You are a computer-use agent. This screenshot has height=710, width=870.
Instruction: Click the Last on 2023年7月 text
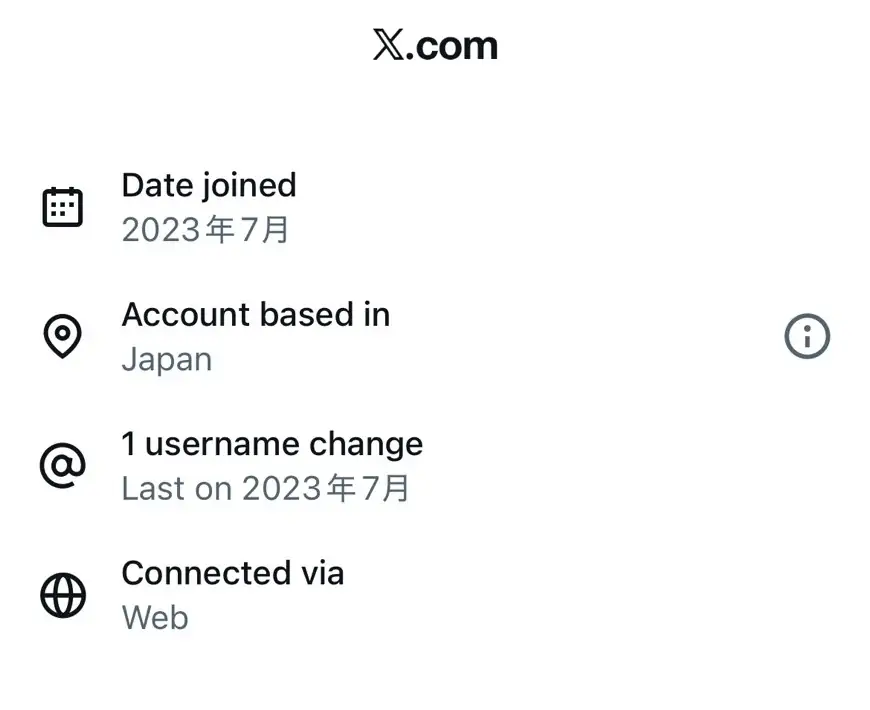(266, 488)
